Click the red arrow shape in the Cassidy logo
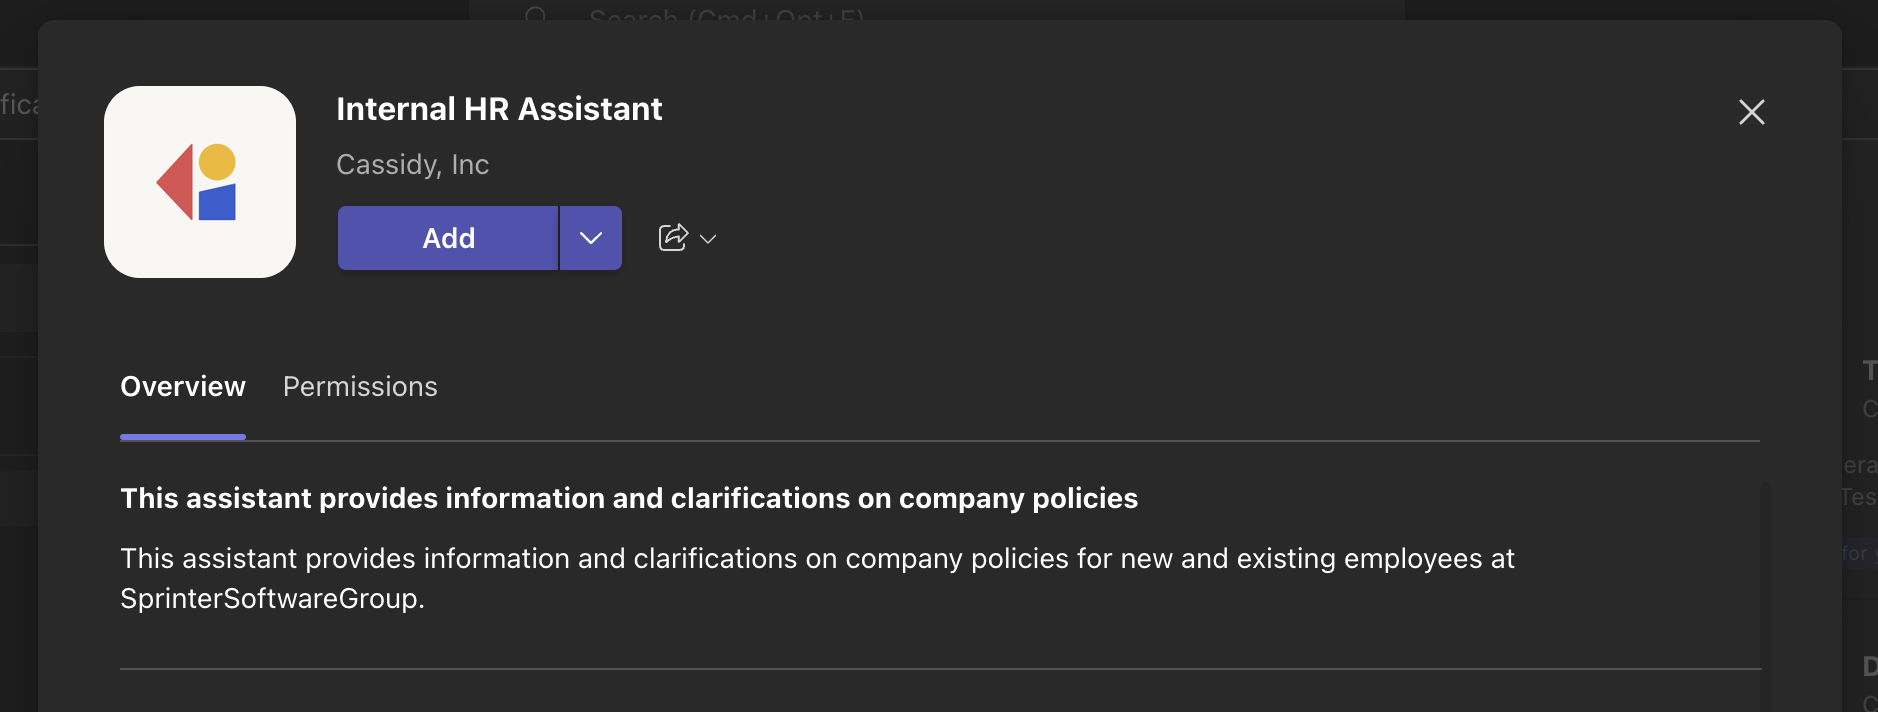The height and width of the screenshot is (712, 1878). coord(177,182)
